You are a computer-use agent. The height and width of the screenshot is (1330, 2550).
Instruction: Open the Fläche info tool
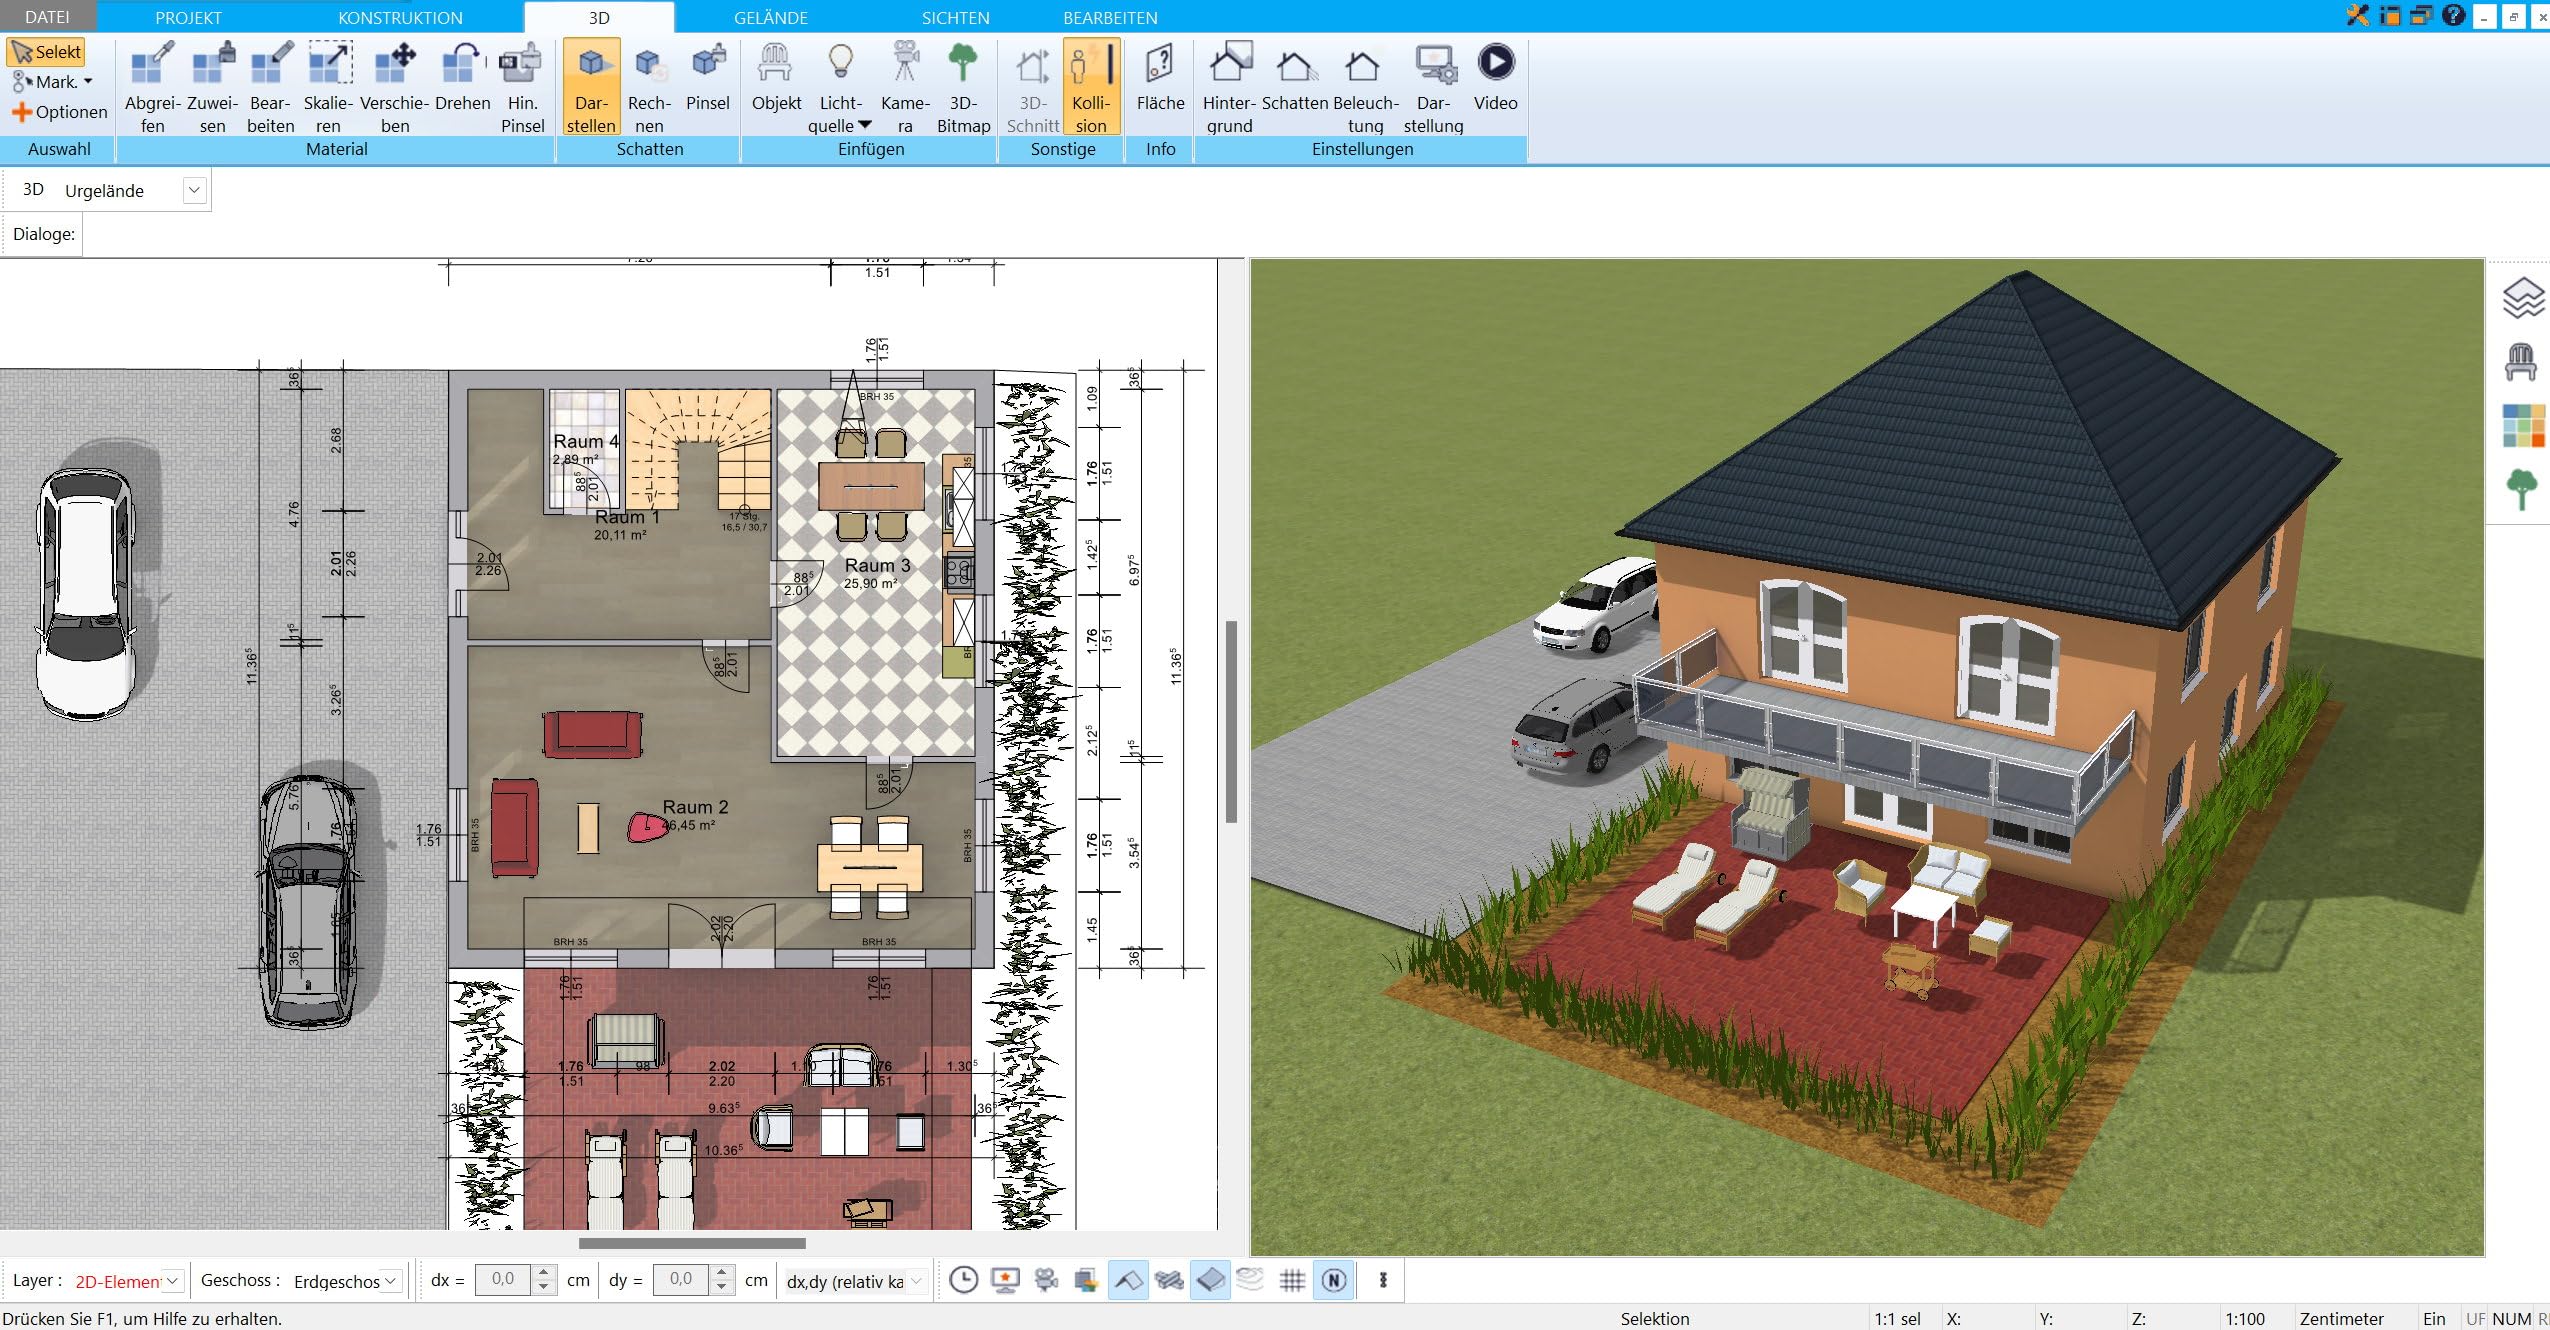pyautogui.click(x=1160, y=78)
